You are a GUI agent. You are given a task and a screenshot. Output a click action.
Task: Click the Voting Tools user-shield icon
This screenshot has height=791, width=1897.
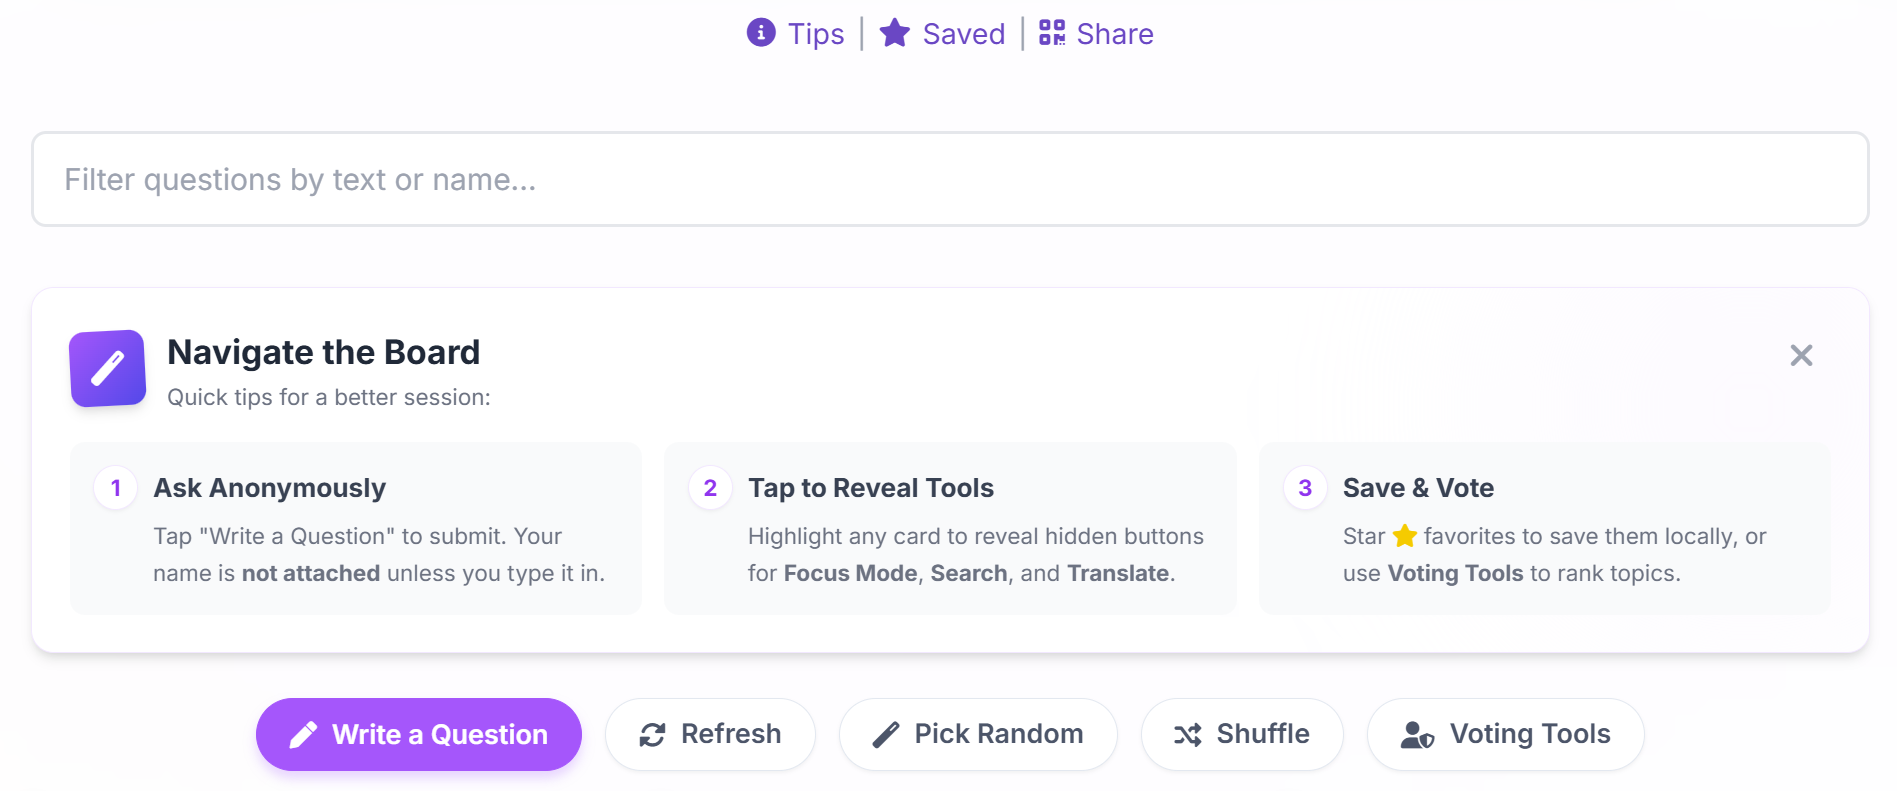[x=1417, y=735]
